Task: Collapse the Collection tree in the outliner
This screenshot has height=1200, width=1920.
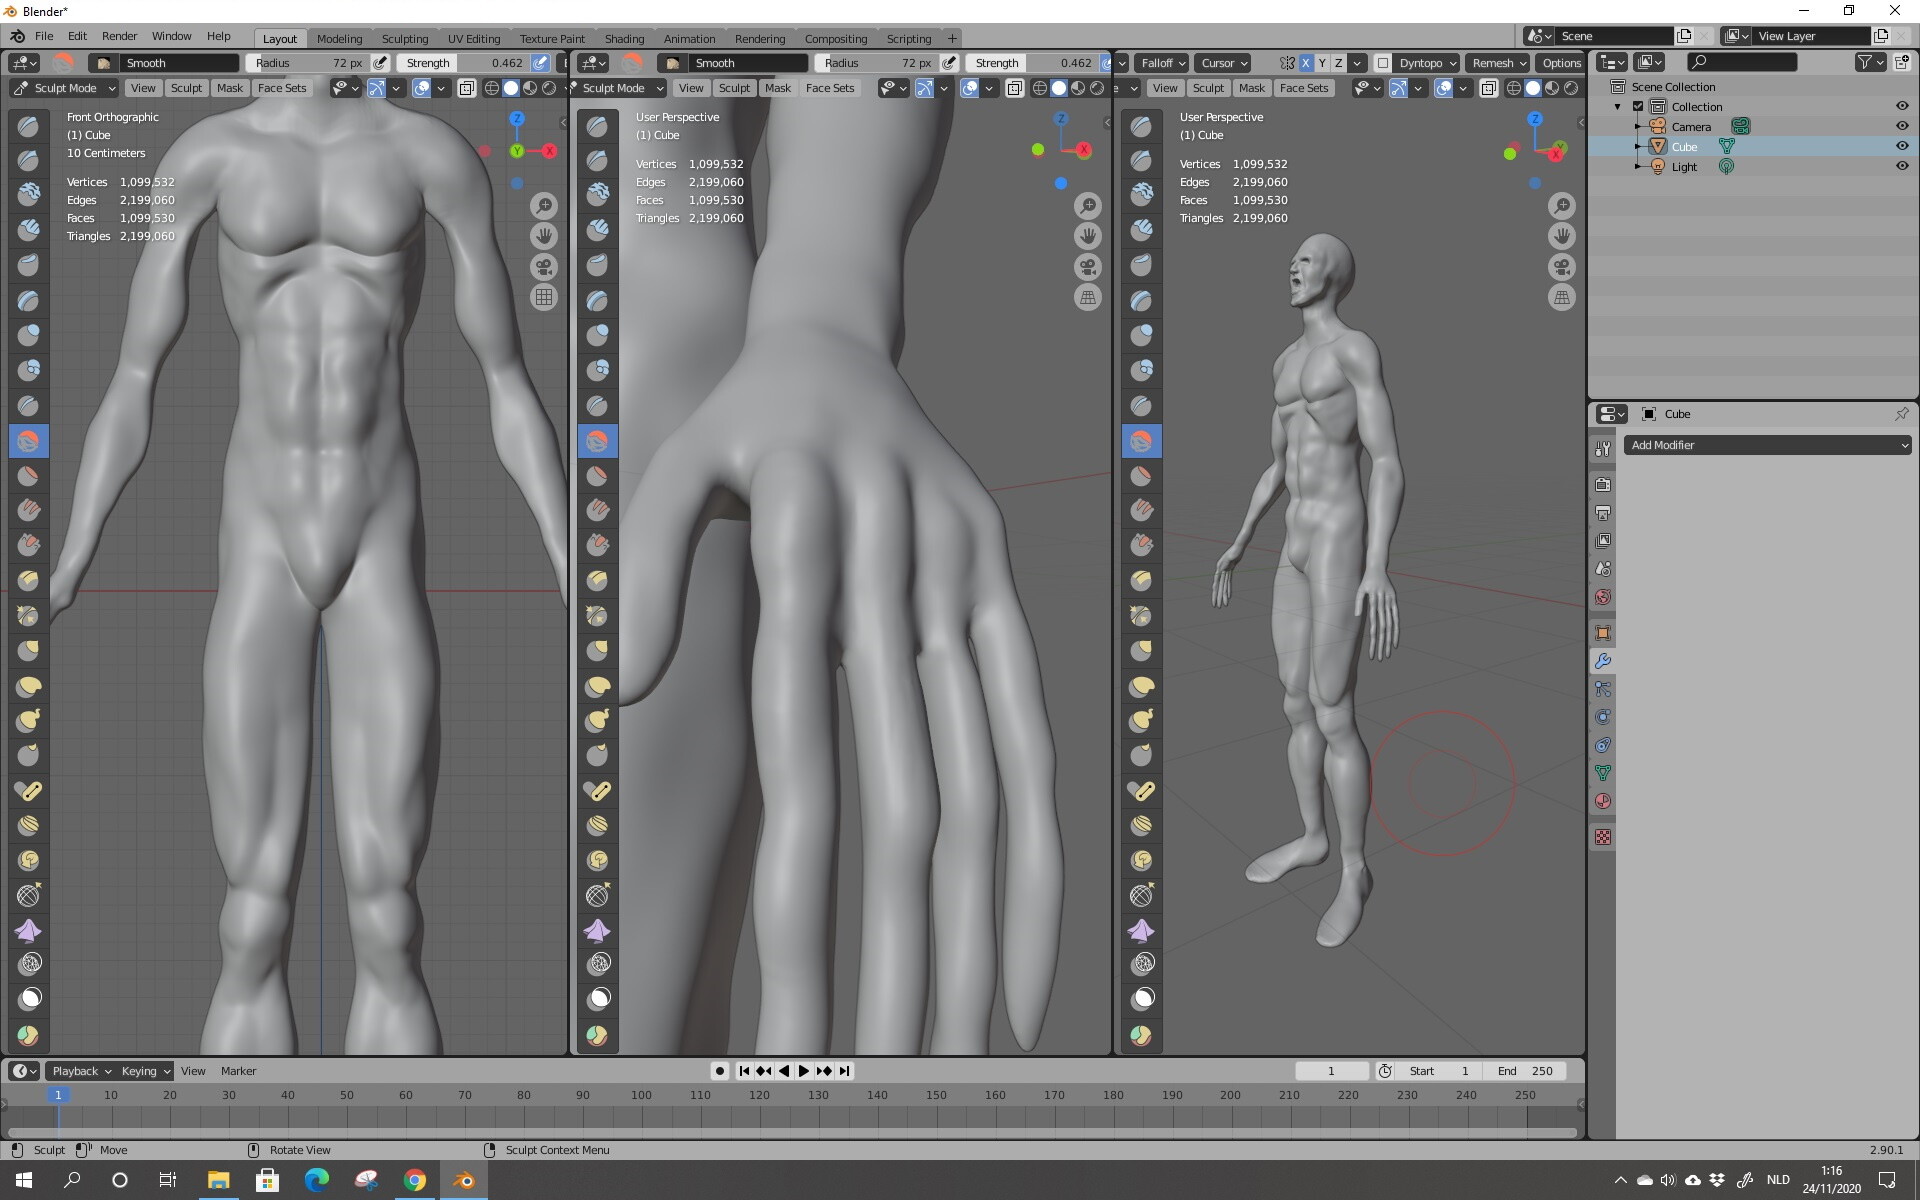Action: [x=1618, y=107]
